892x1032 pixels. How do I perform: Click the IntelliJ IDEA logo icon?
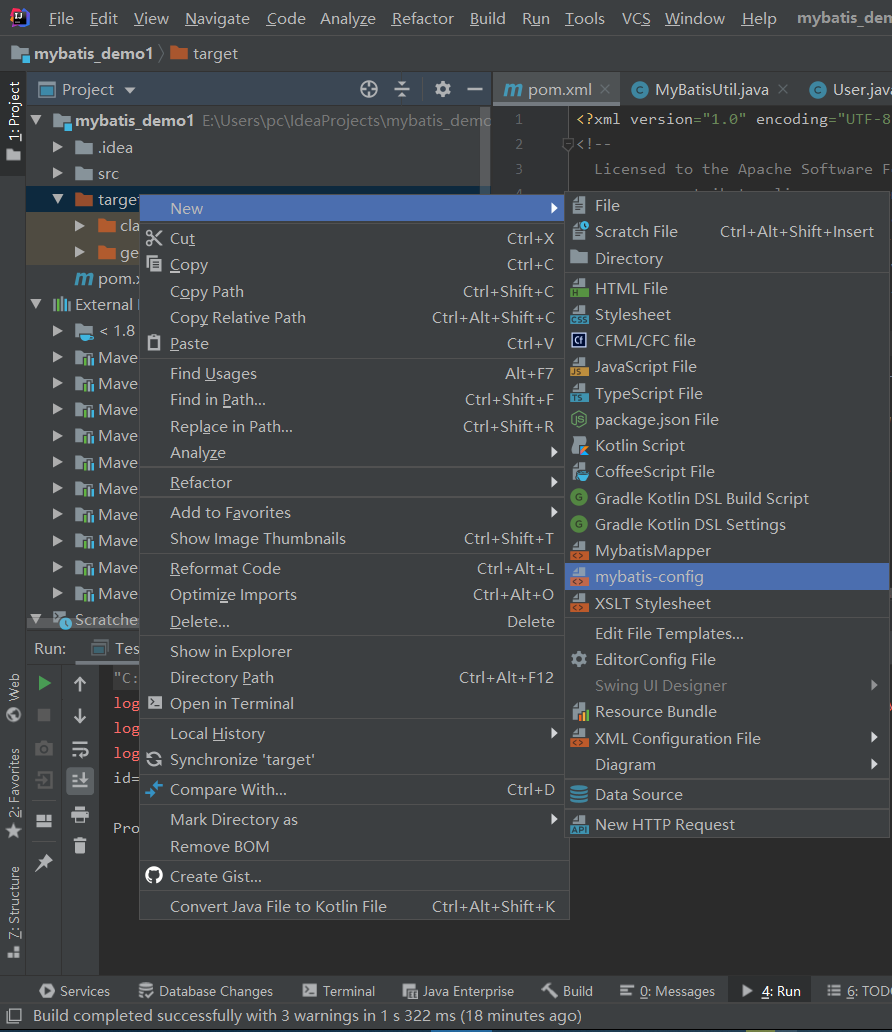tap(20, 18)
